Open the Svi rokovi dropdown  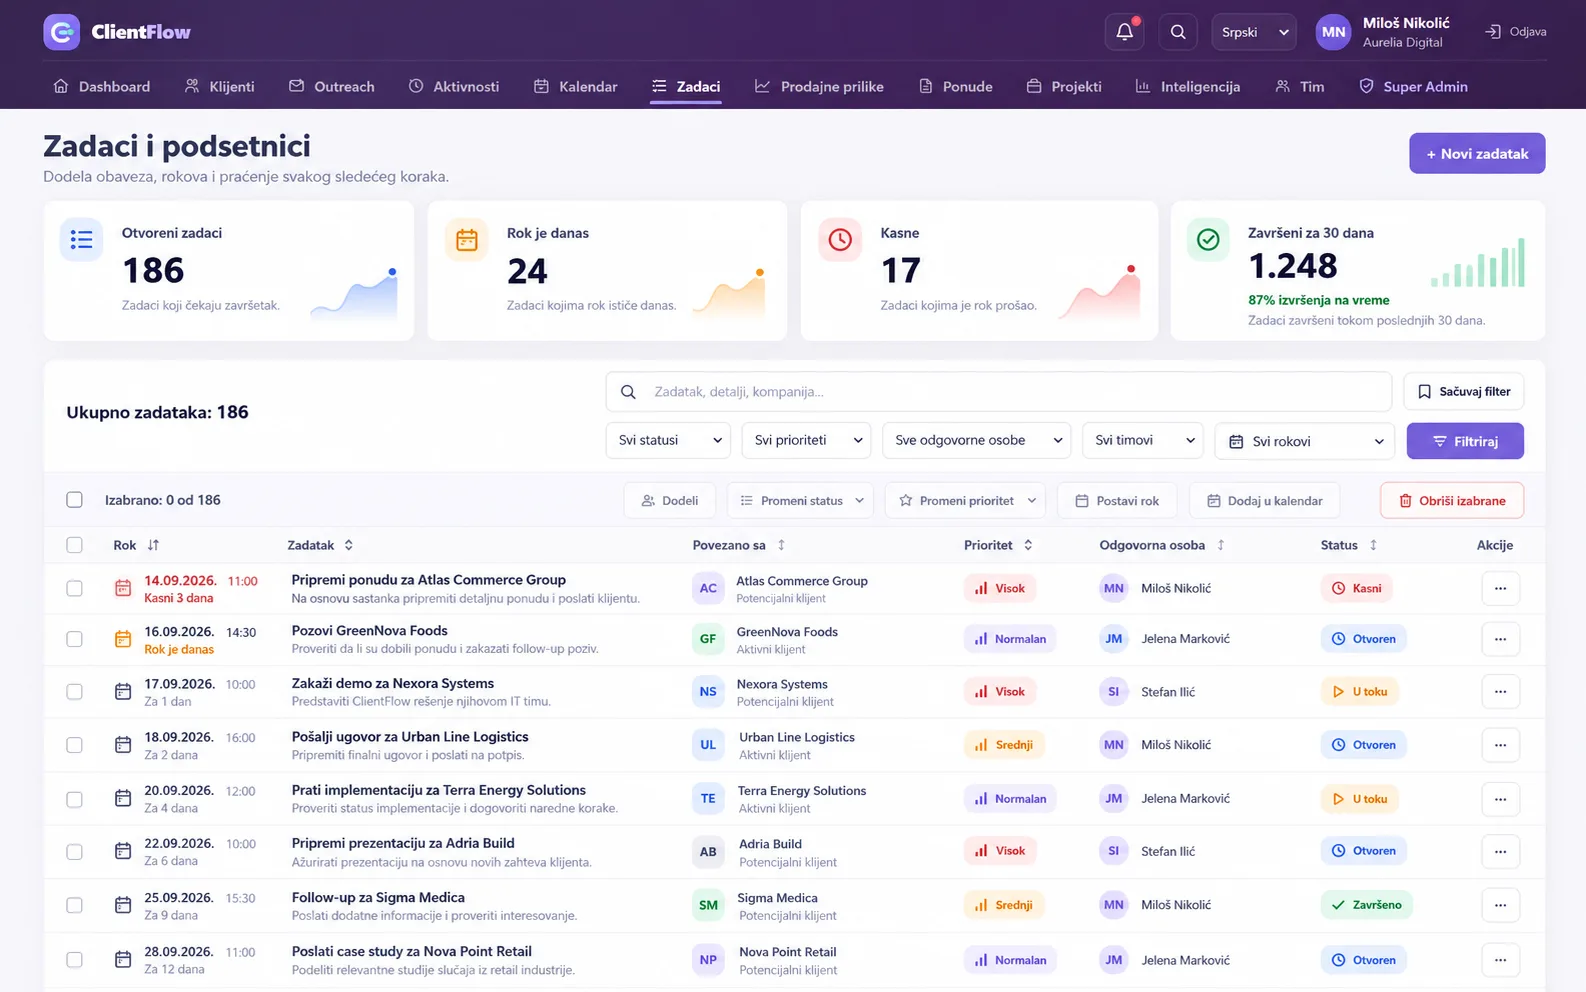(1305, 441)
